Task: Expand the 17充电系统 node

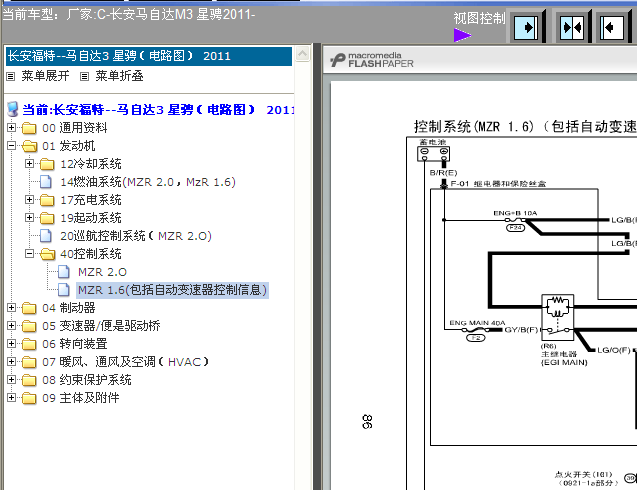Action: click(29, 199)
